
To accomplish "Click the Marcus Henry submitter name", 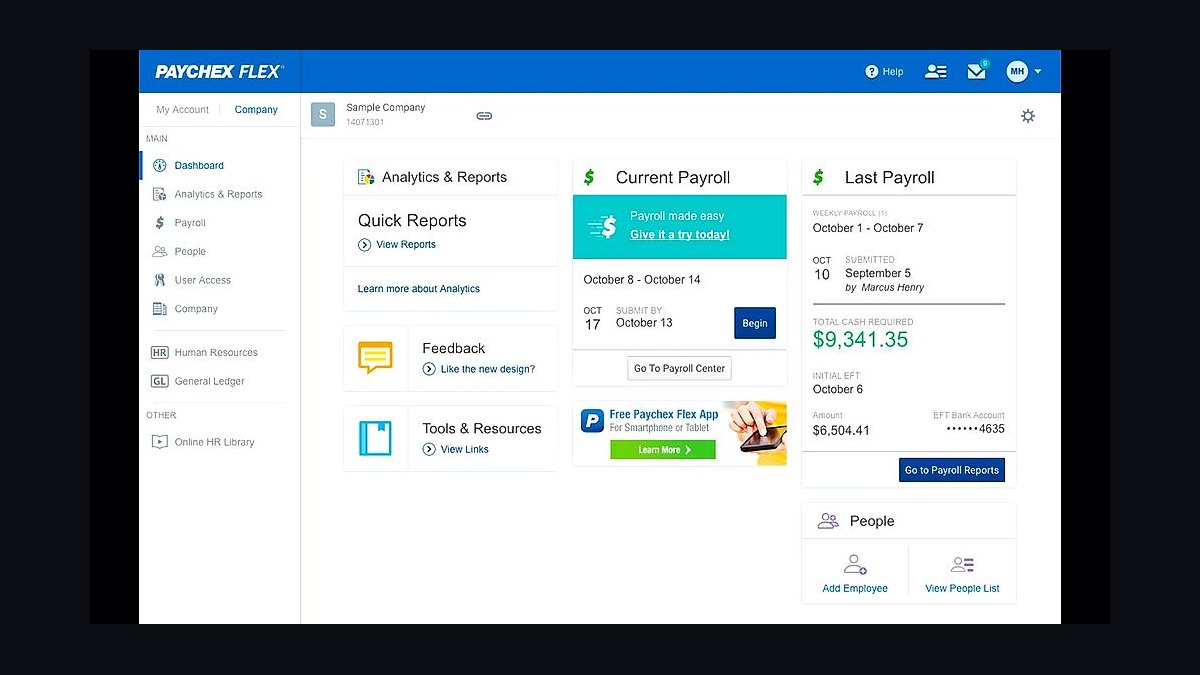I will (x=892, y=288).
